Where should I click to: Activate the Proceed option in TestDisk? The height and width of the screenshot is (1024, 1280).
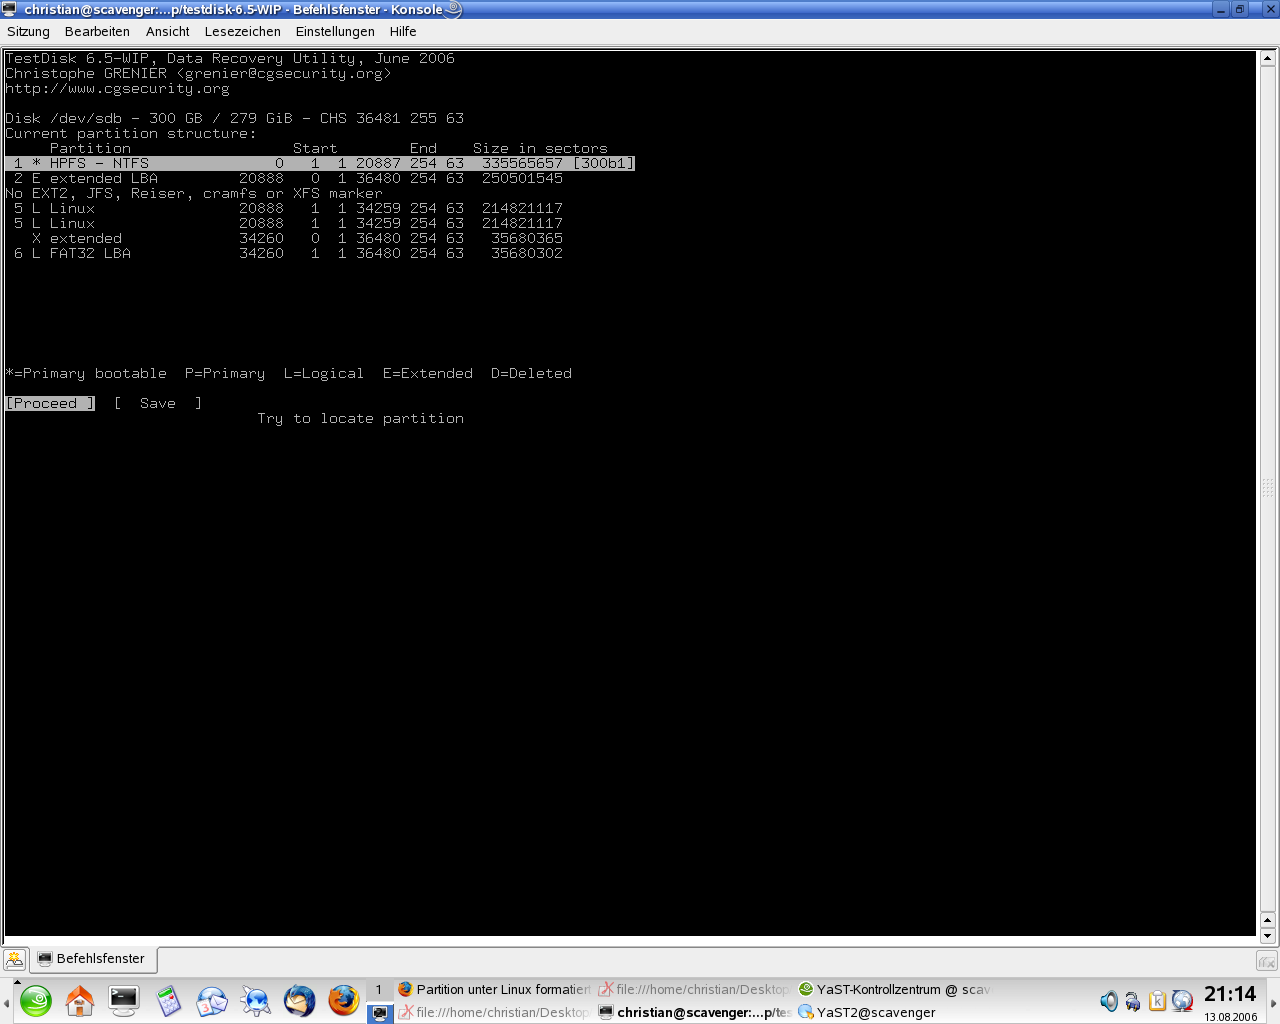50,404
